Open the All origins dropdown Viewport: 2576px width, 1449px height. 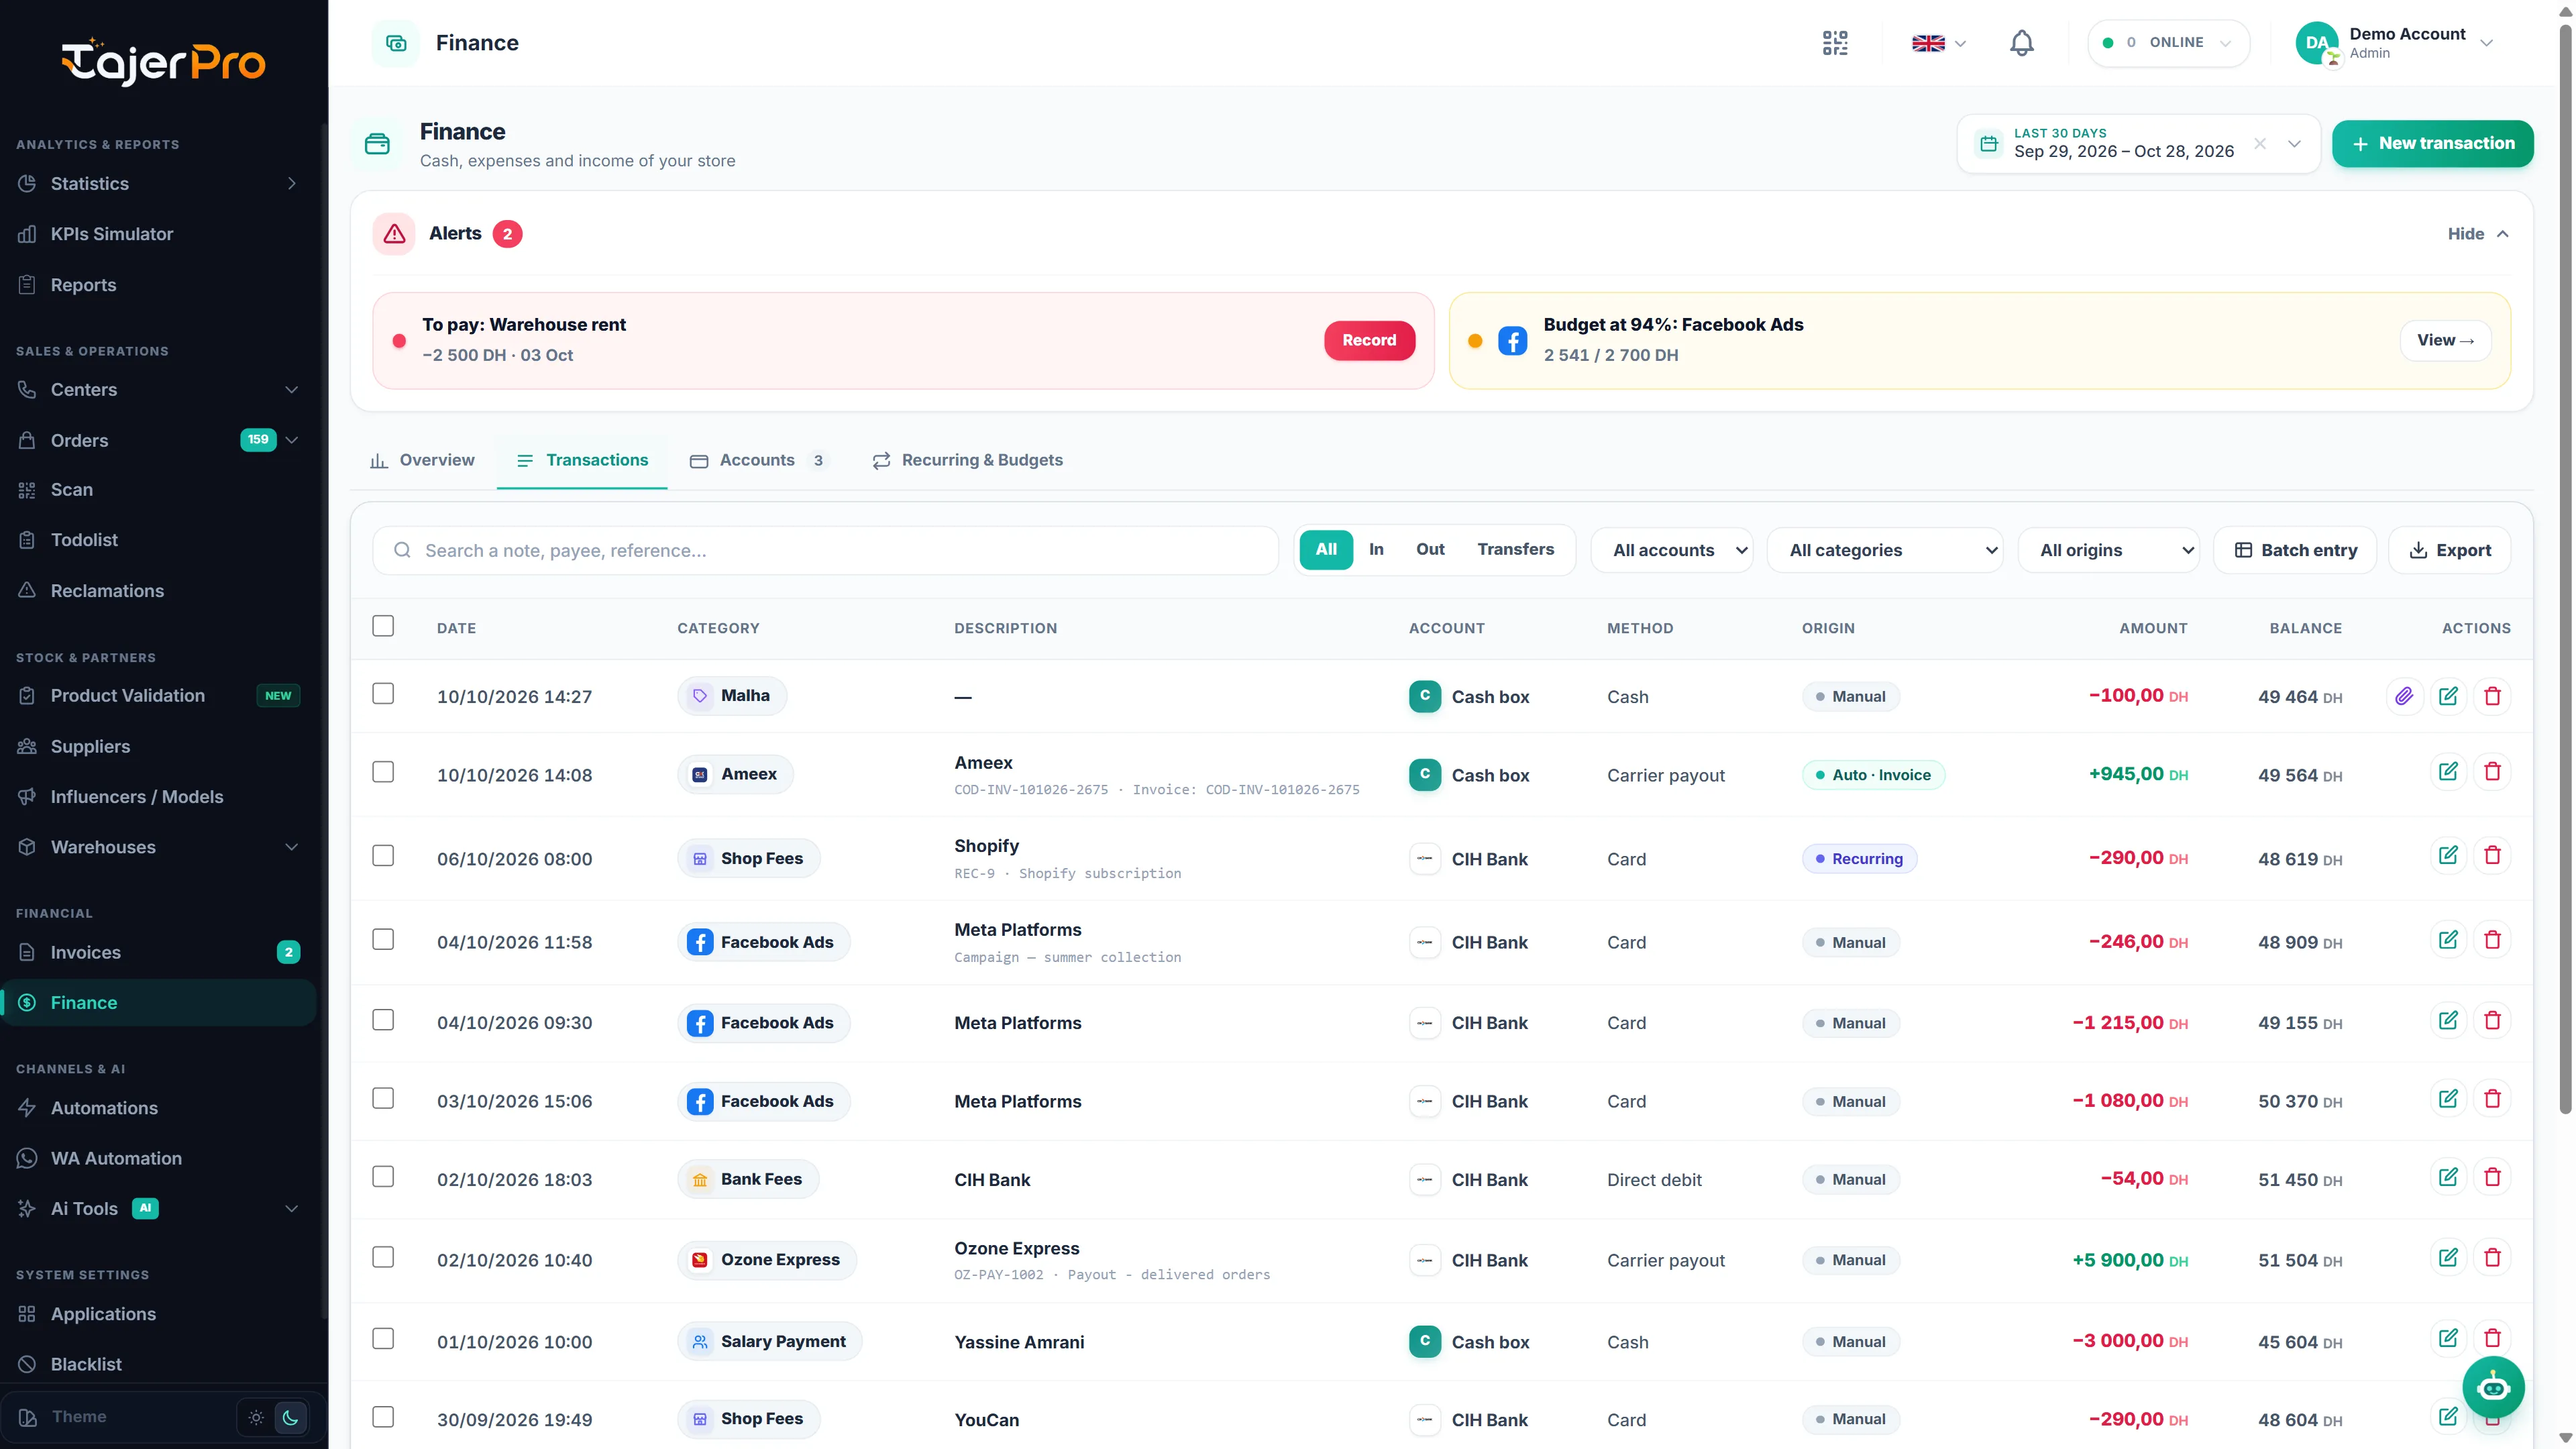pos(2109,550)
